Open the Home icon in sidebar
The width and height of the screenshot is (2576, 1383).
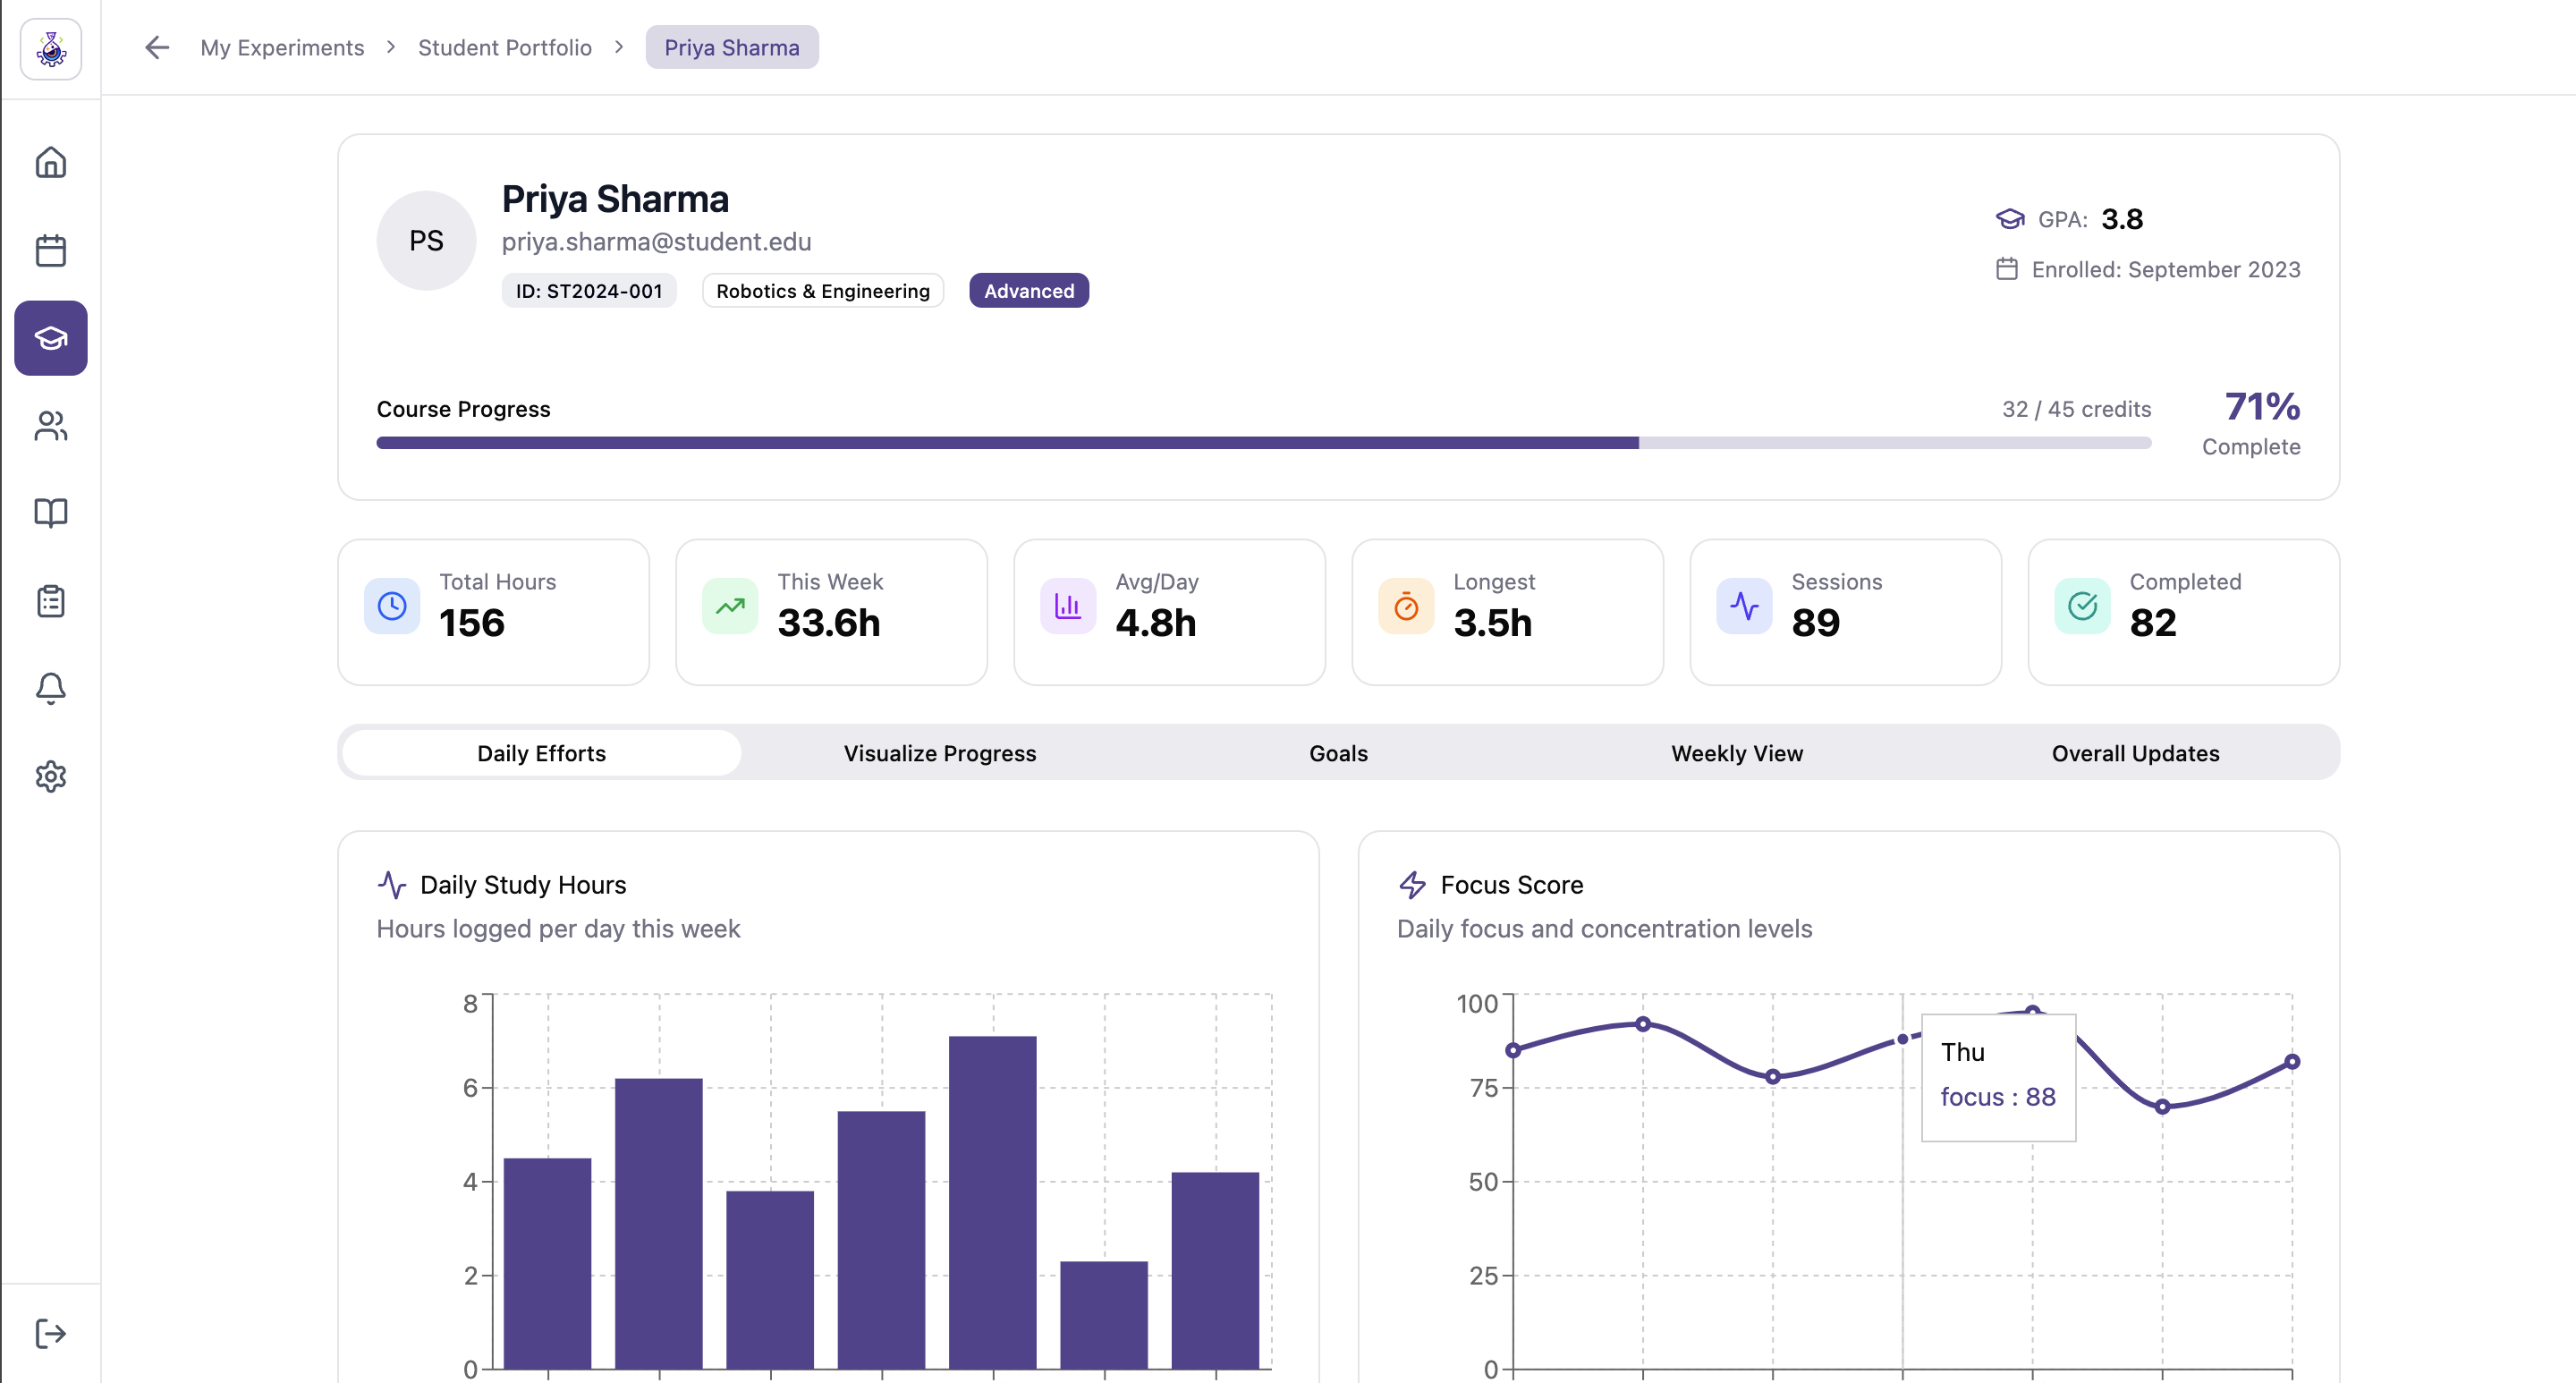pos(50,162)
